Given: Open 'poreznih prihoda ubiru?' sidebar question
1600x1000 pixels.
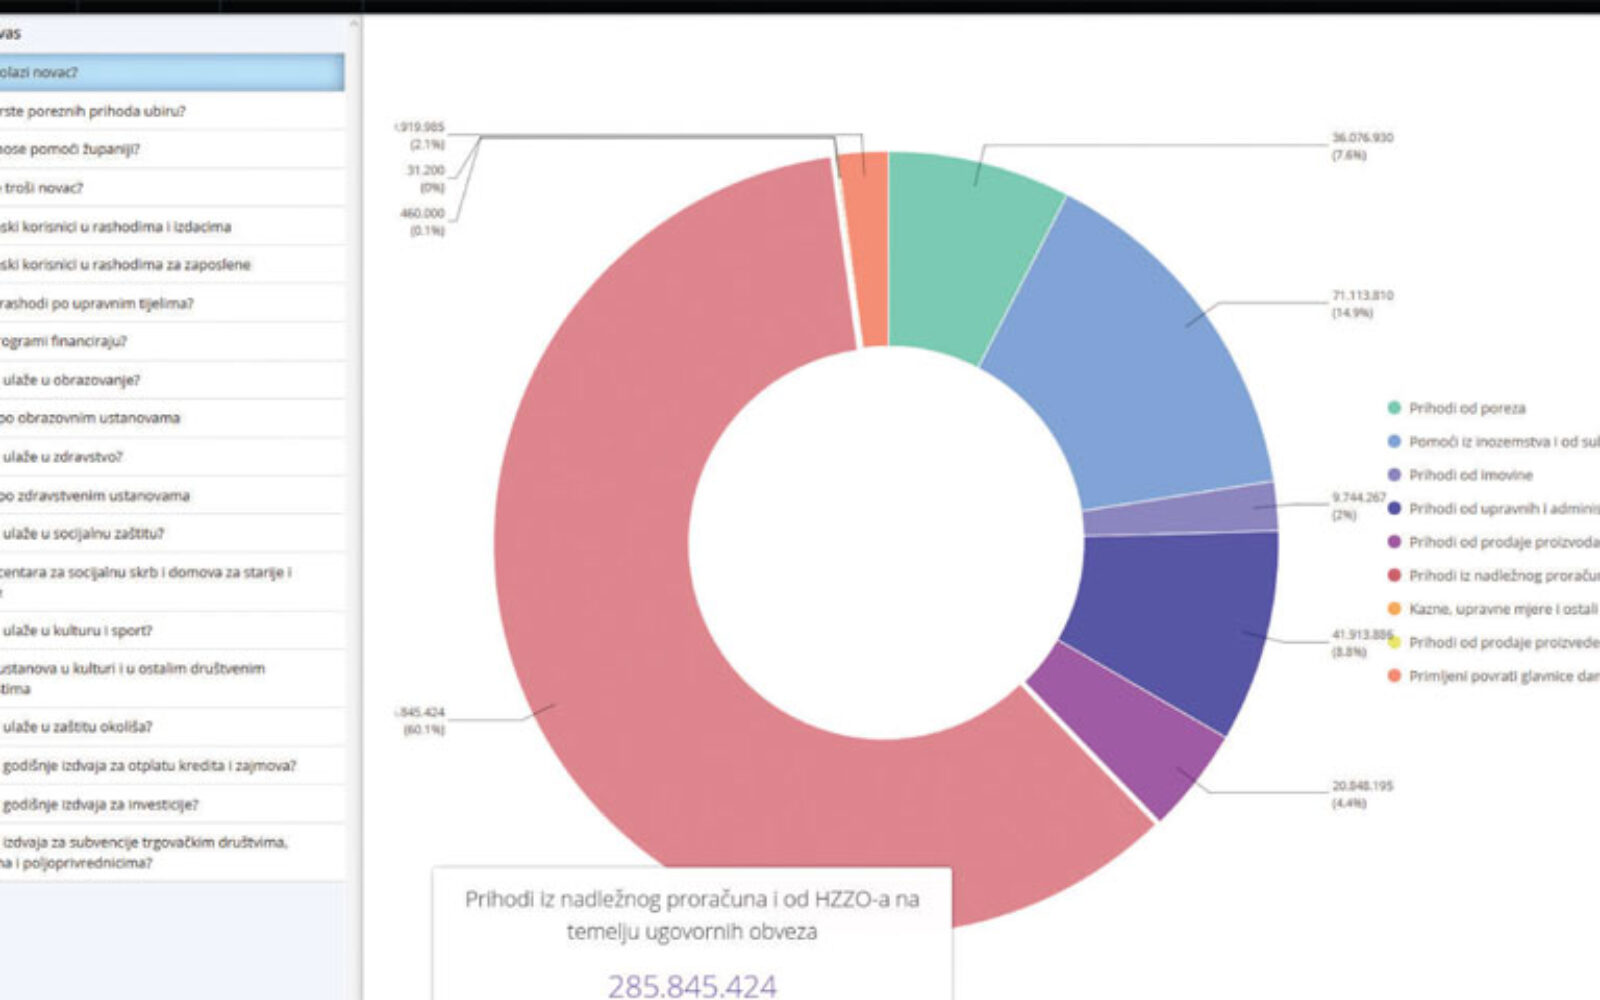Looking at the screenshot, I should (x=170, y=111).
